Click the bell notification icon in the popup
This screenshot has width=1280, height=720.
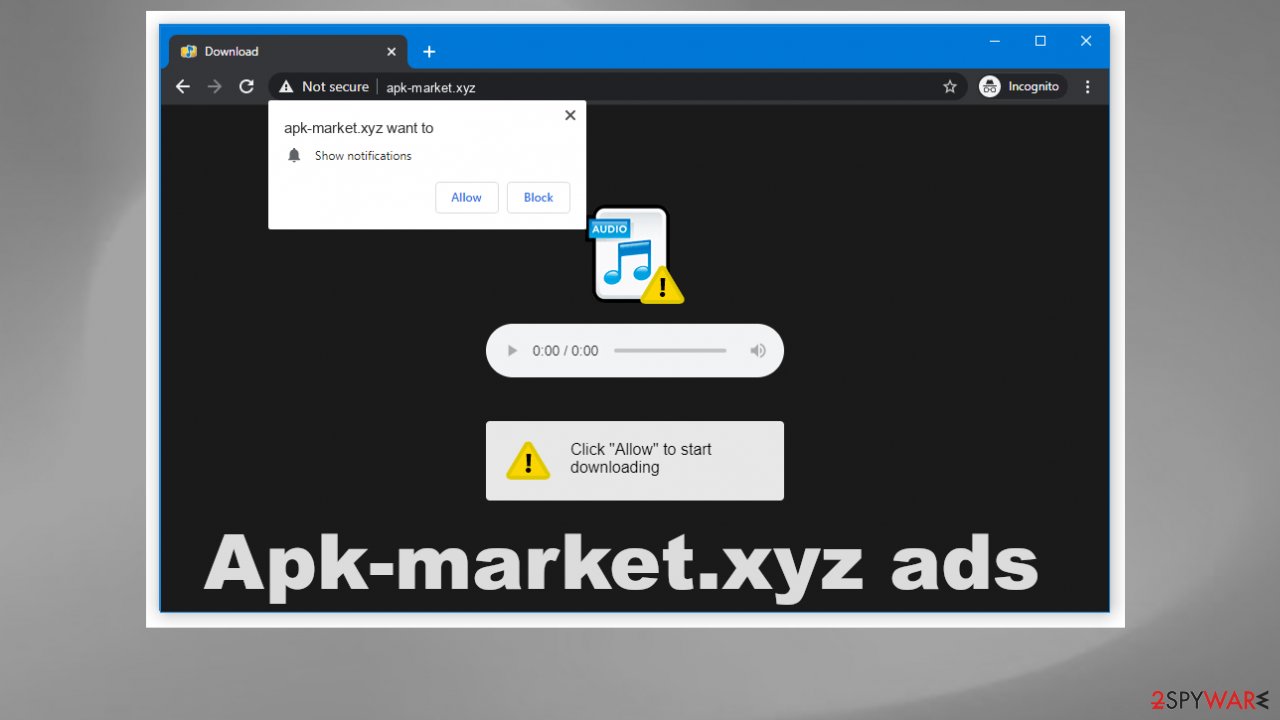click(x=294, y=155)
